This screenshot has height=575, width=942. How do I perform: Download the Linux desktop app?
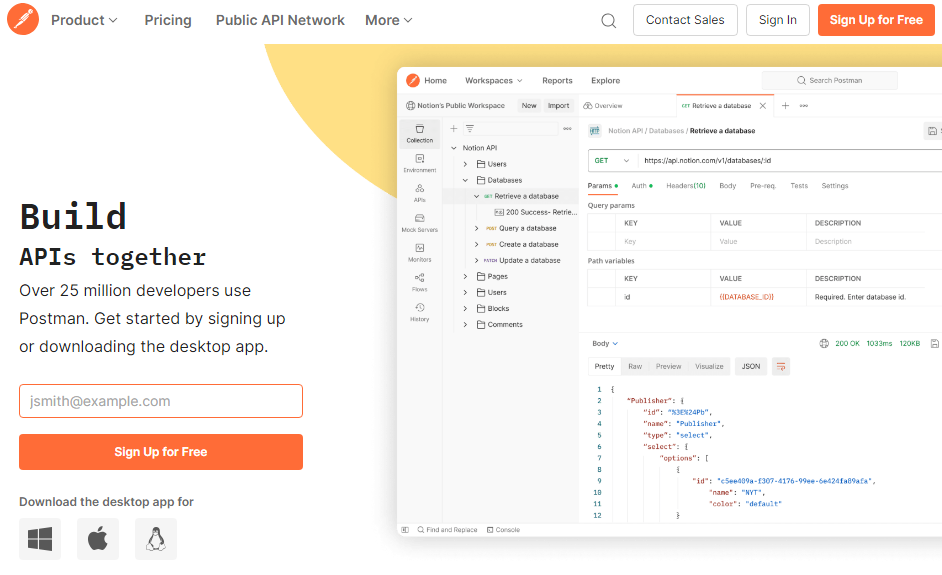(x=156, y=539)
